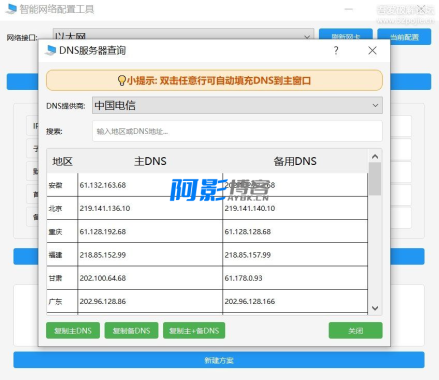Select primary DNS 202.96.128.86

tap(150, 301)
